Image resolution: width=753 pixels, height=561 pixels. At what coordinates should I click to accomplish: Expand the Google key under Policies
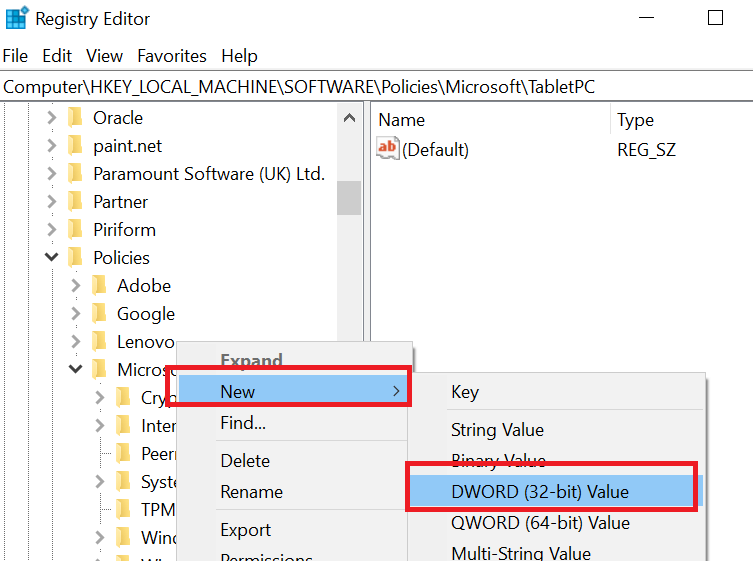[x=76, y=313]
